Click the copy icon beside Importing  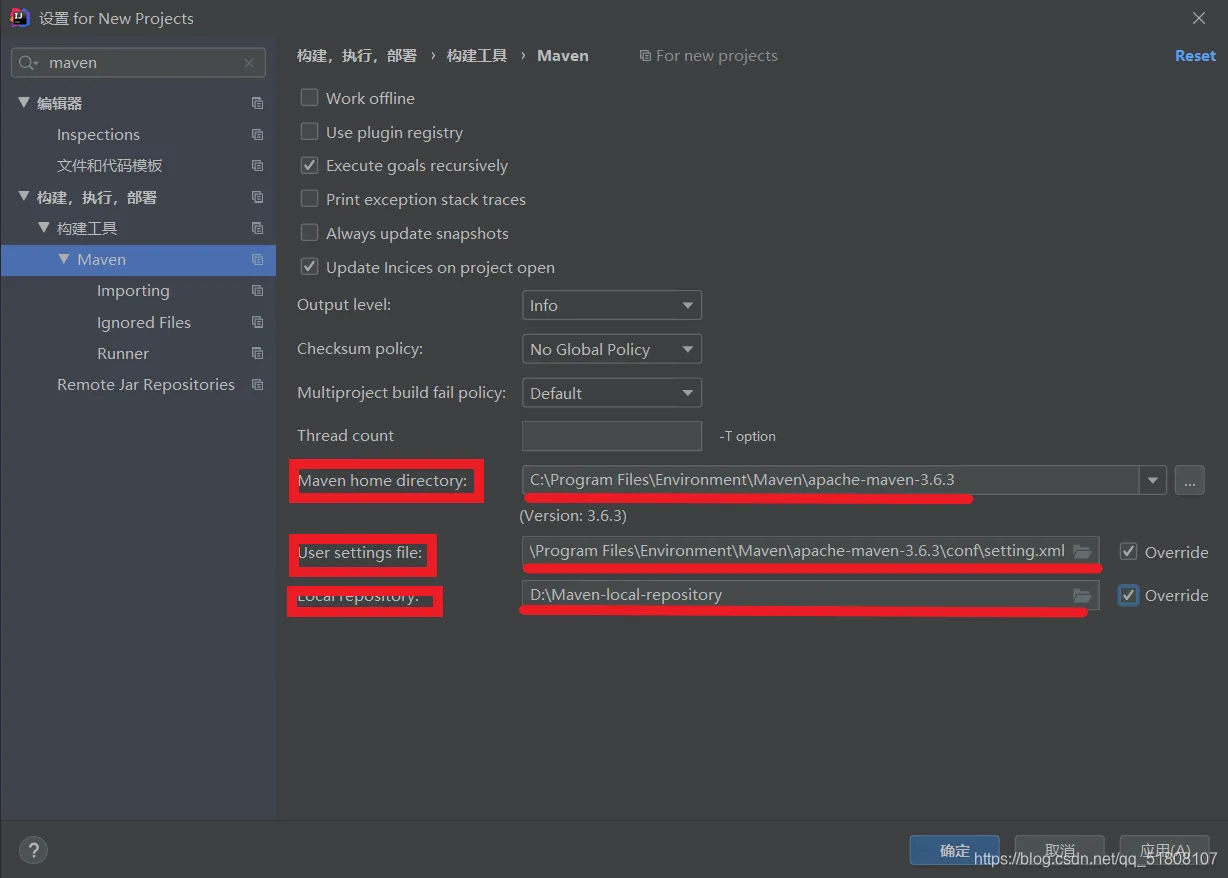[257, 290]
